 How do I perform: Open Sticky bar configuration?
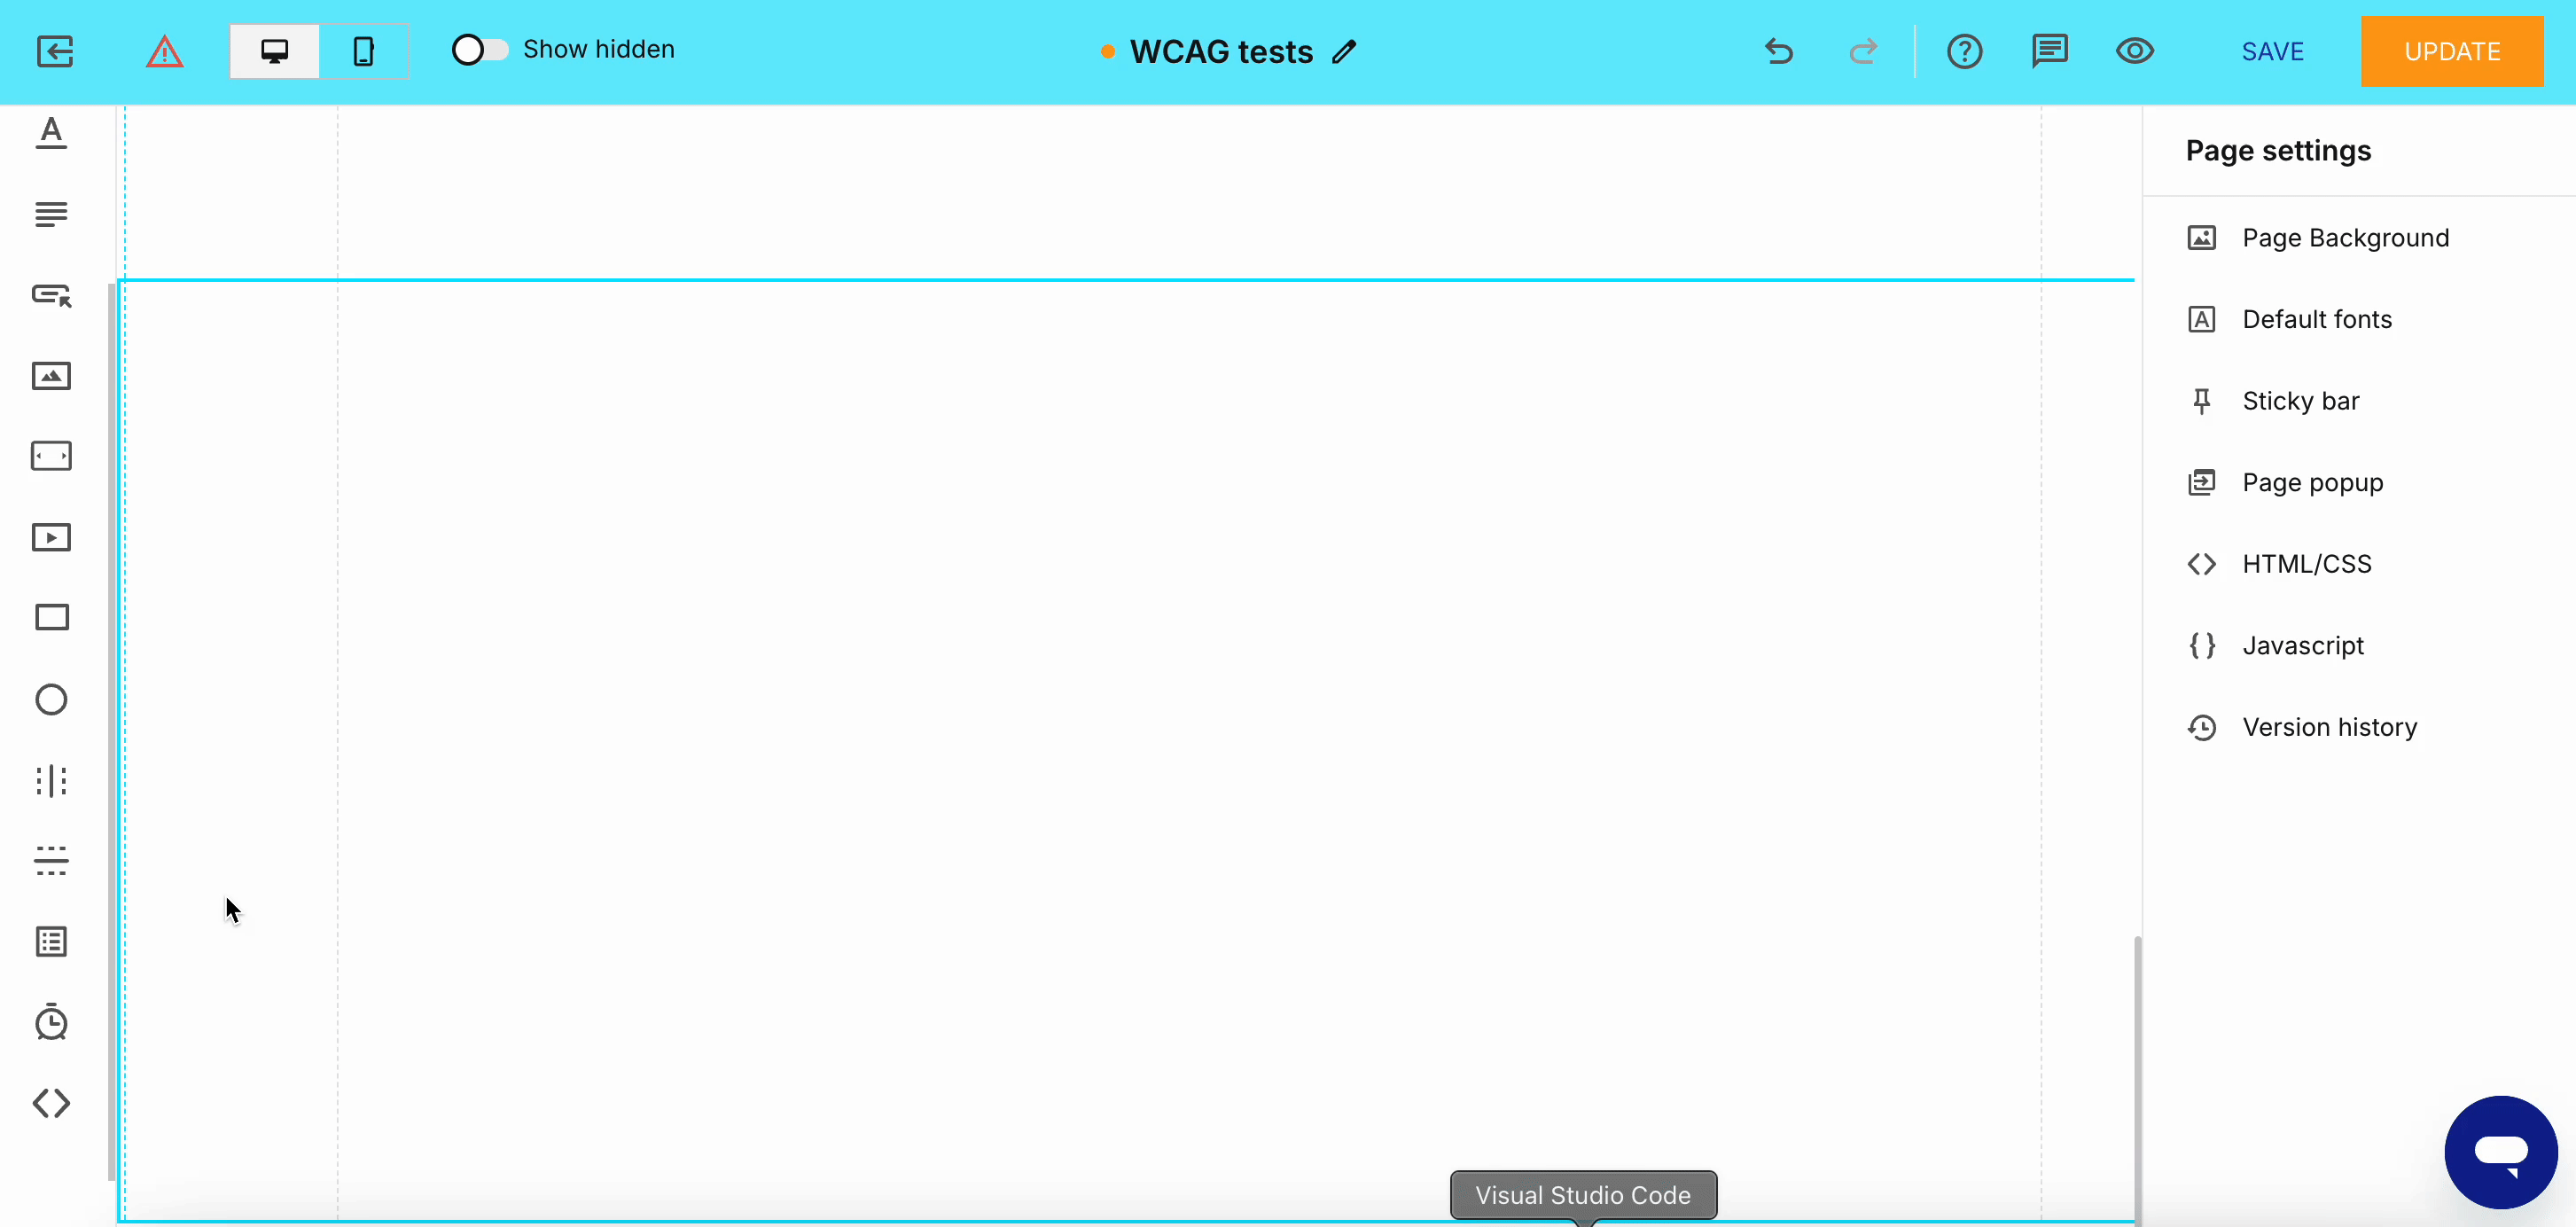pyautogui.click(x=2301, y=400)
